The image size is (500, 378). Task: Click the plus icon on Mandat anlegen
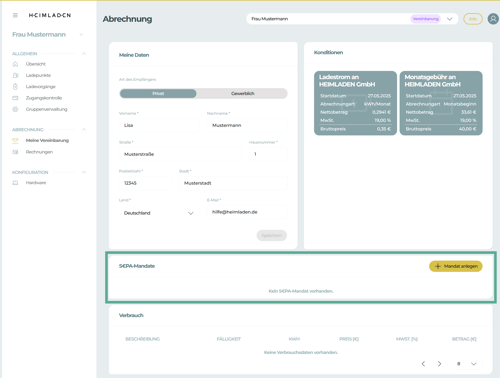(438, 266)
